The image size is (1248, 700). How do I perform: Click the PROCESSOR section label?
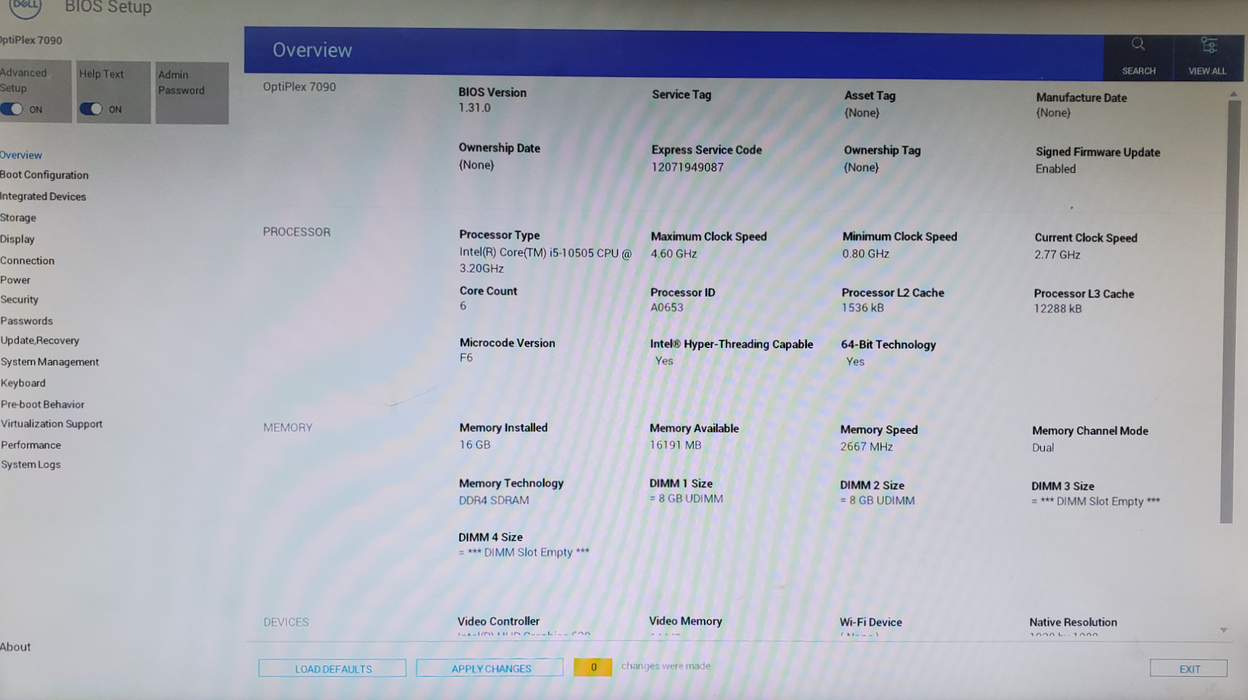(x=297, y=232)
